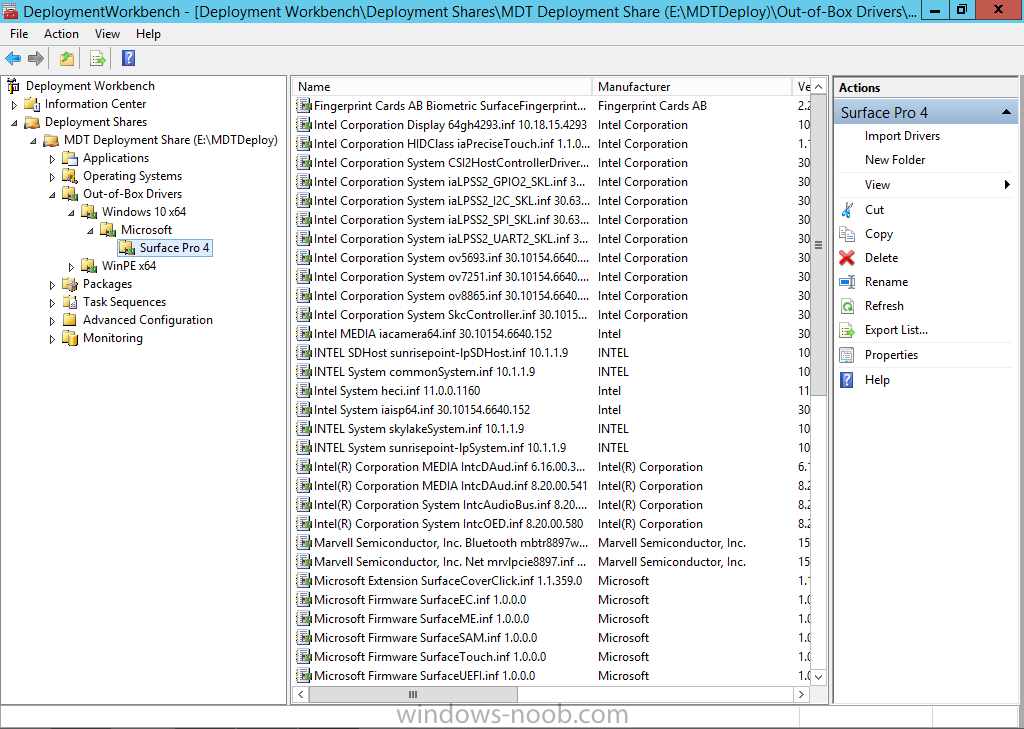Select Marvell Semiconductor Net mrvlpcie8897.inf row
Image resolution: width=1024 pixels, height=729 pixels.
coord(552,562)
